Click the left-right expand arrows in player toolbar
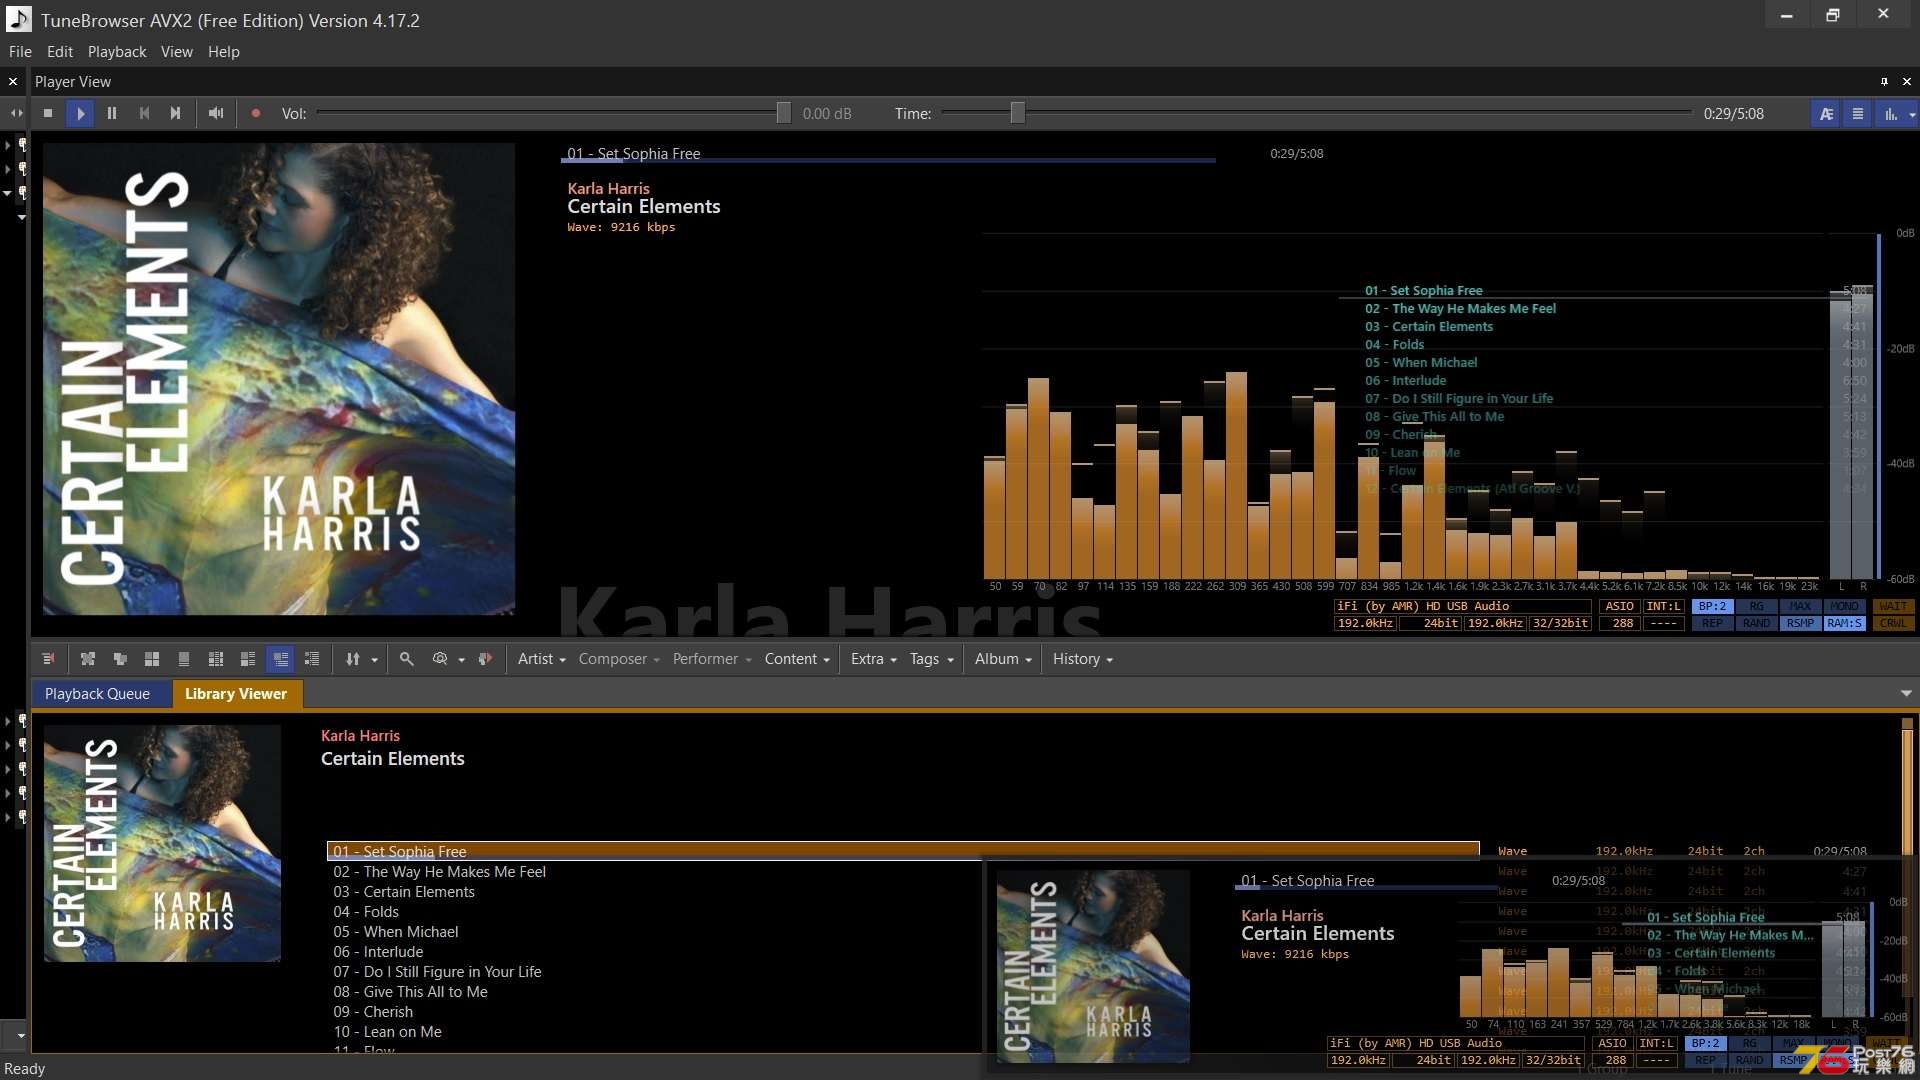The image size is (1920, 1080). (x=16, y=114)
